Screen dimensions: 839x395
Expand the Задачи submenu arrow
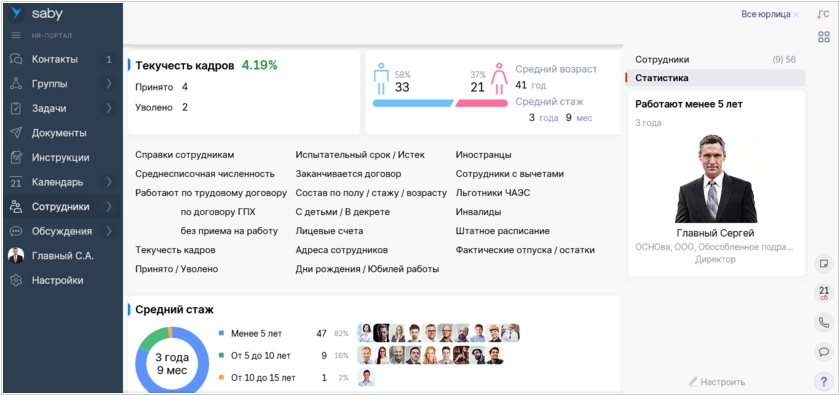click(x=109, y=109)
